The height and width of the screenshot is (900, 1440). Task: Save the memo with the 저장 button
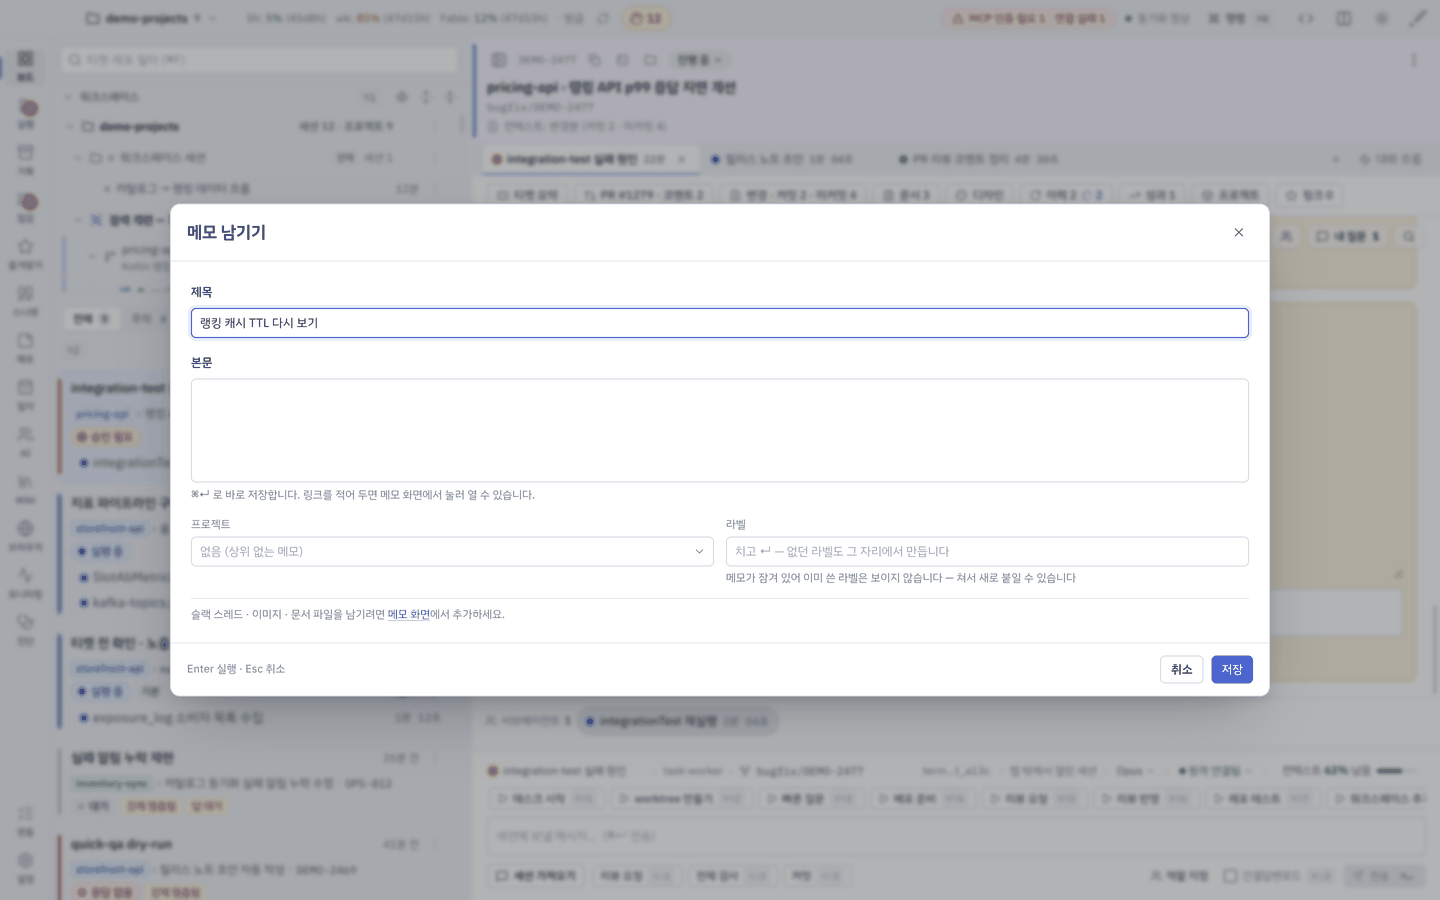point(1231,669)
